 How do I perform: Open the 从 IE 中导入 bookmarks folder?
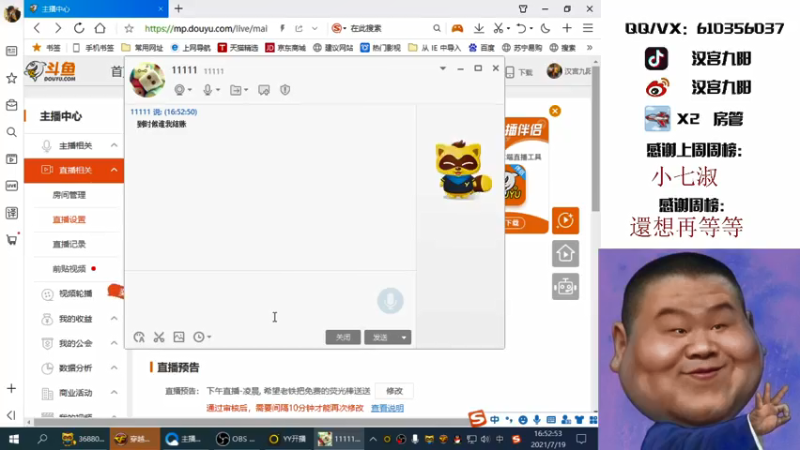pyautogui.click(x=435, y=48)
